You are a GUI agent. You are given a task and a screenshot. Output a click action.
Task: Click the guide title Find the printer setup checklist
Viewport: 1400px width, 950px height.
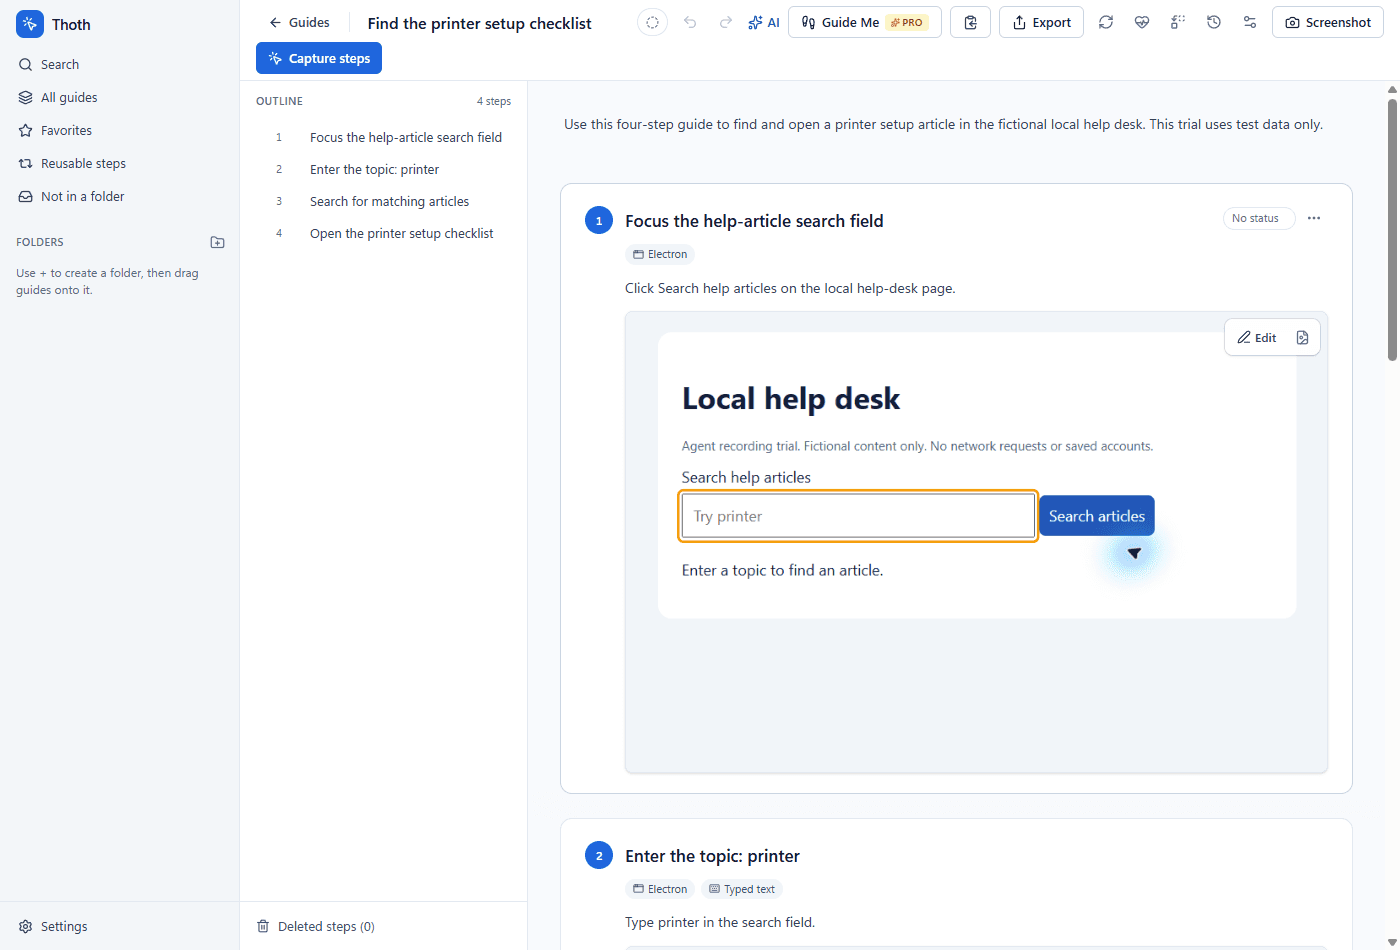point(479,23)
